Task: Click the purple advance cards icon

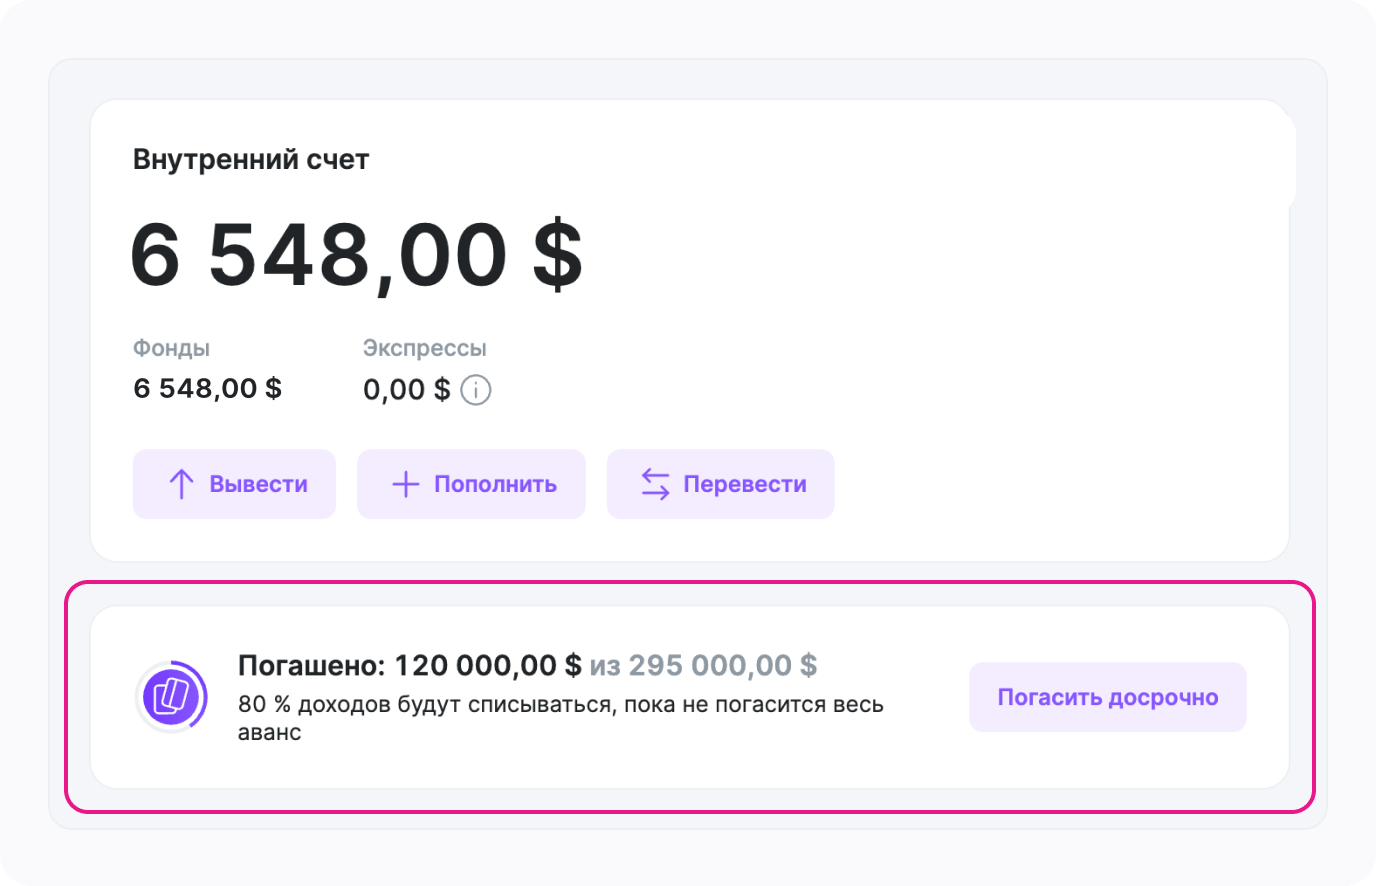Action: coord(166,696)
